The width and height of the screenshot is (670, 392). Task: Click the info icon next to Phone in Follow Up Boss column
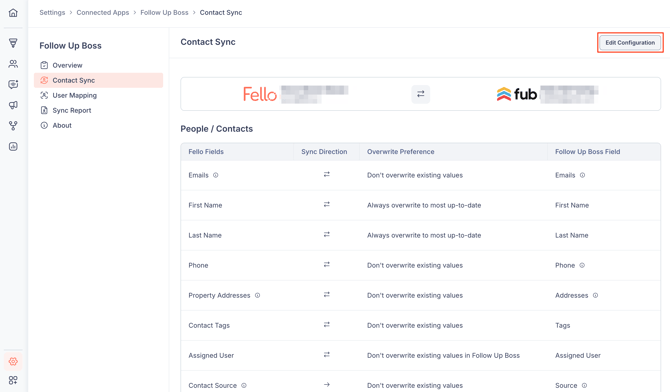(582, 265)
